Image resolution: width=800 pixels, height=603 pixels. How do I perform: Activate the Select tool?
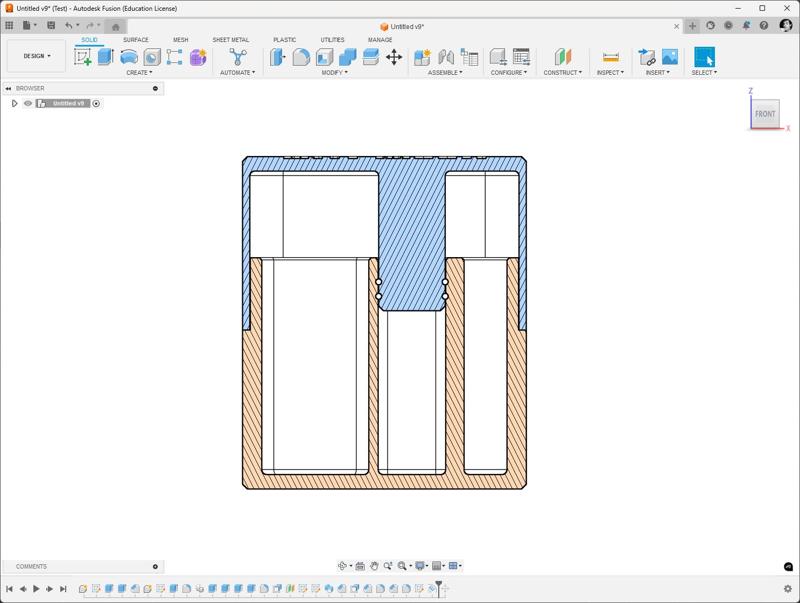pyautogui.click(x=704, y=57)
